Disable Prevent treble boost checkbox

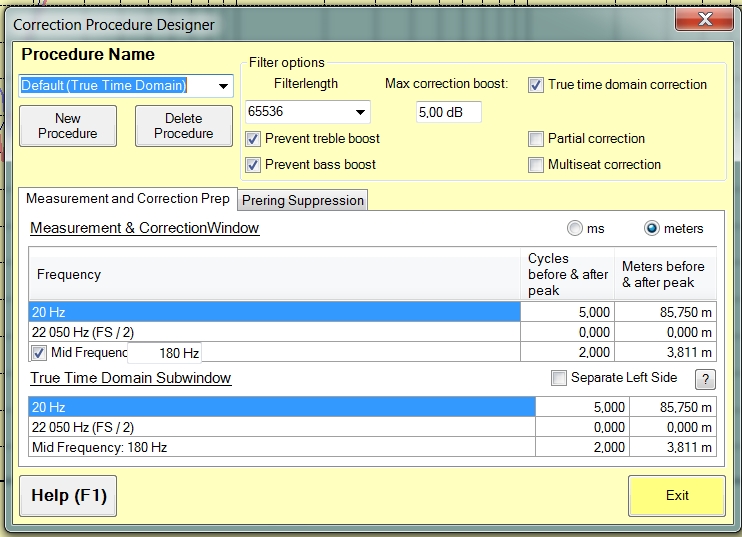pyautogui.click(x=254, y=139)
